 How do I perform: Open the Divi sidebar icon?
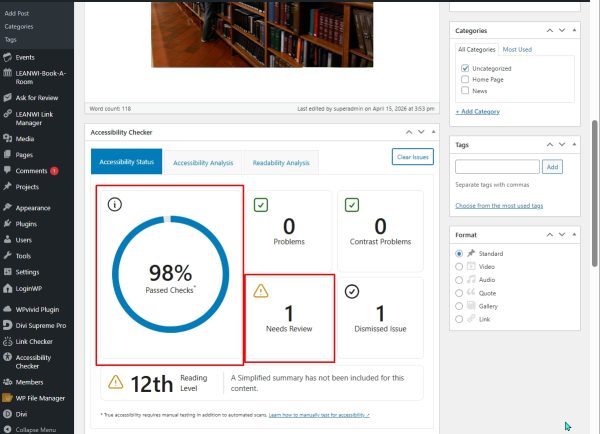coord(7,414)
